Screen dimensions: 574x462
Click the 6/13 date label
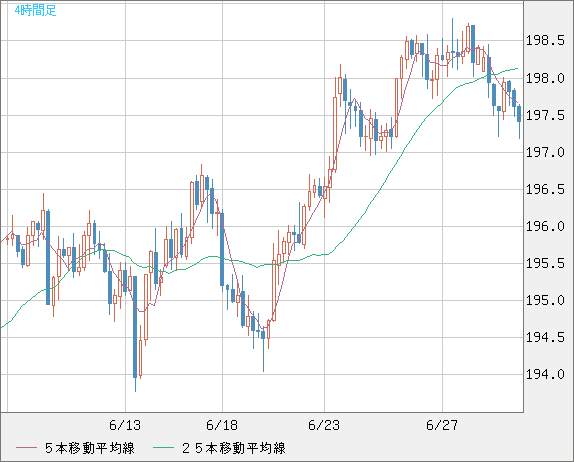(125, 425)
